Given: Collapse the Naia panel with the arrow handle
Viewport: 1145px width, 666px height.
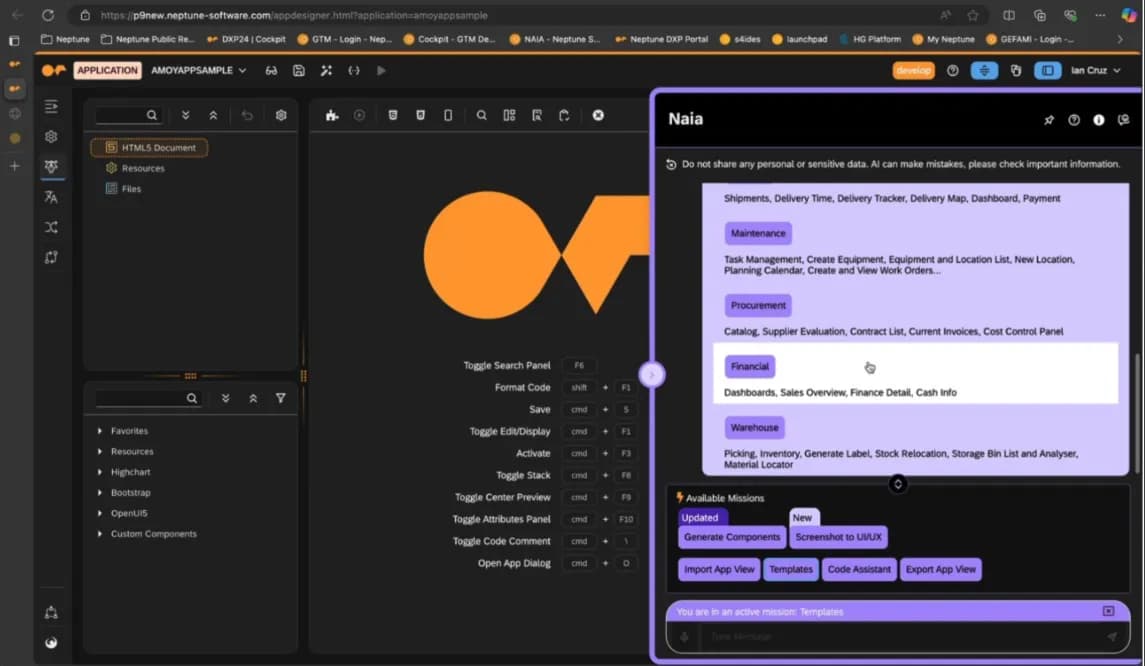Looking at the screenshot, I should (x=652, y=374).
